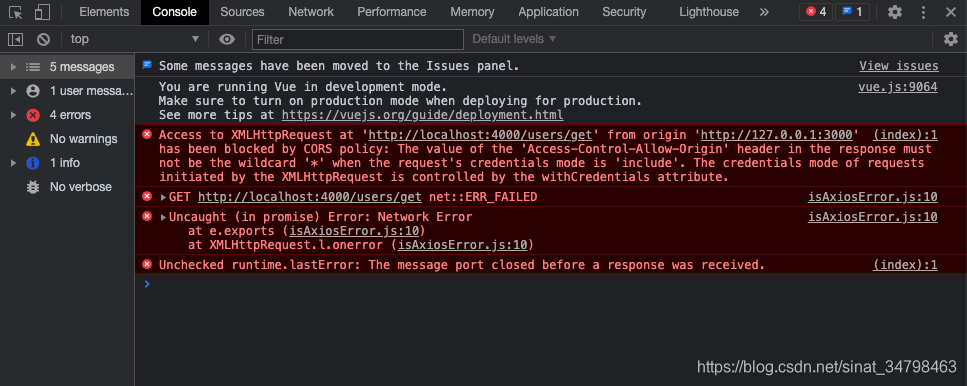The width and height of the screenshot is (967, 386).
Task: Click the blue issues counter badge
Action: [x=852, y=12]
